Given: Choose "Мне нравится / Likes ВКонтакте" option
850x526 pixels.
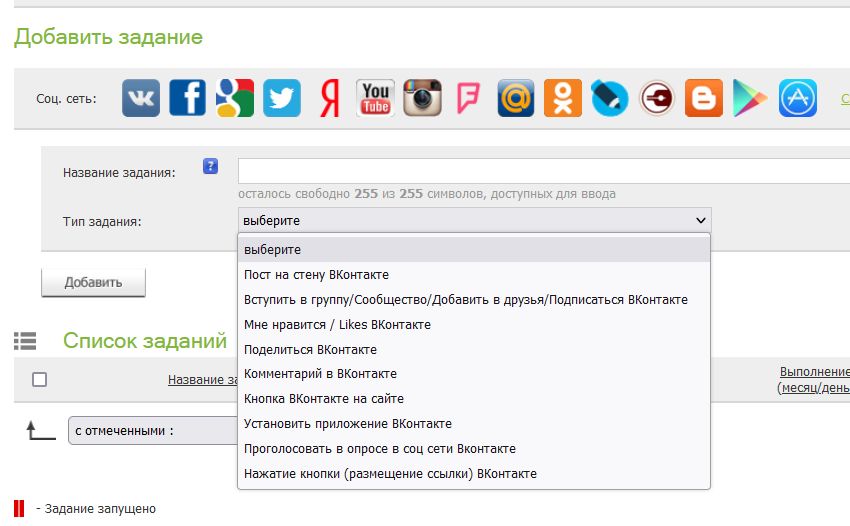Looking at the screenshot, I should pyautogui.click(x=337, y=325).
